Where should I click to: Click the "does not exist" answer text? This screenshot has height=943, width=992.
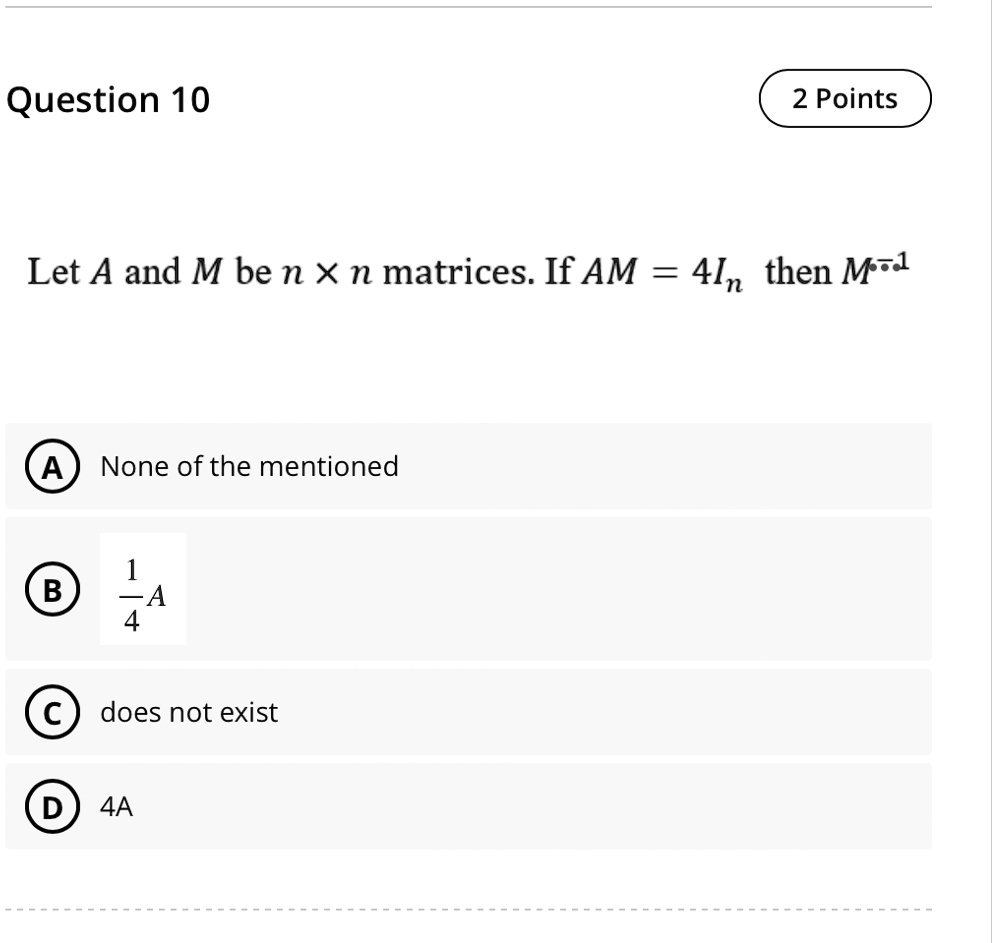pos(189,712)
